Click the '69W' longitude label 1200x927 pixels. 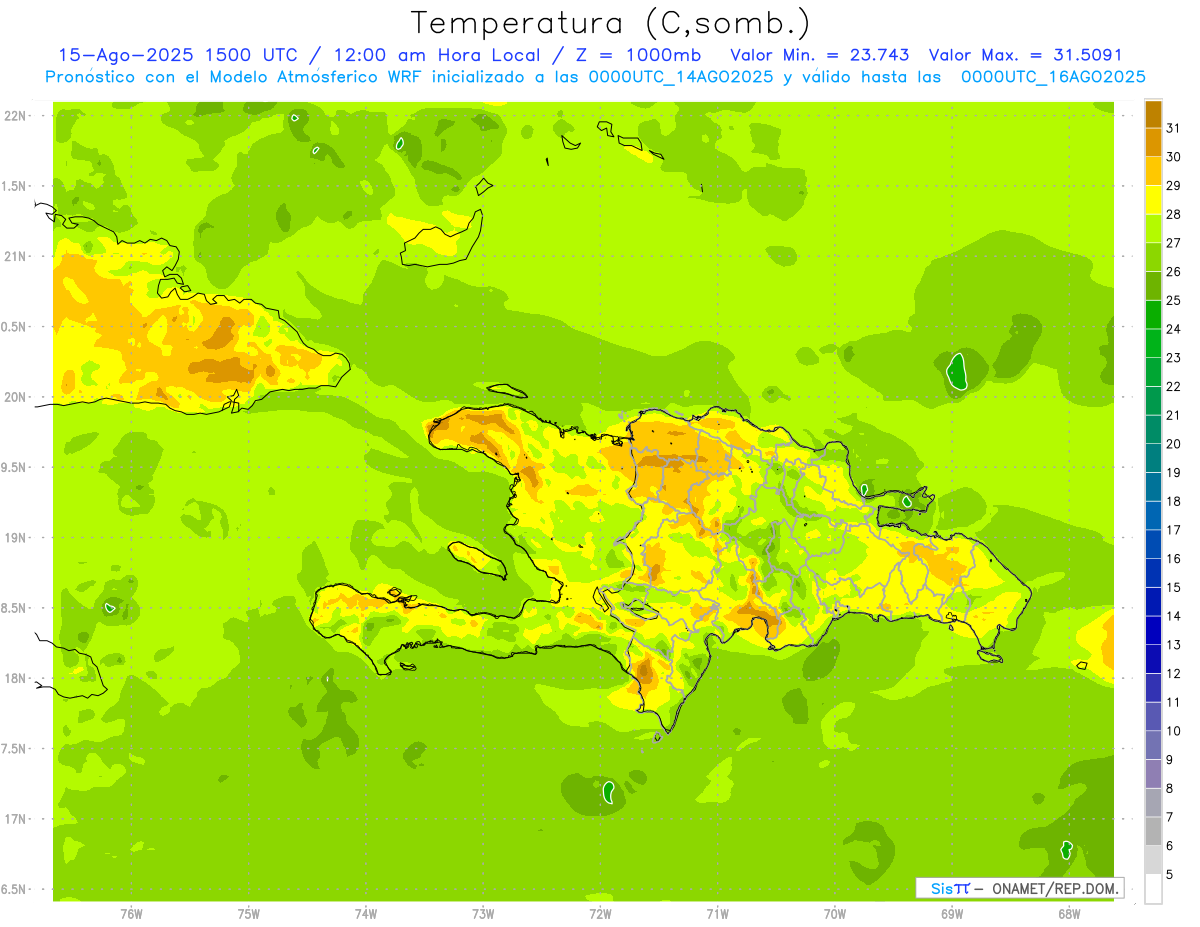tap(952, 914)
